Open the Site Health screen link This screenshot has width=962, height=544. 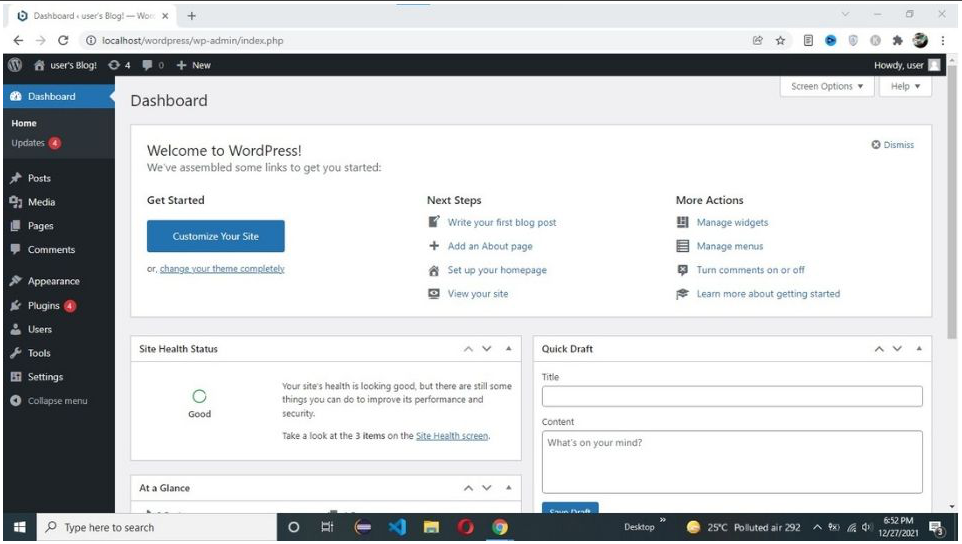pyautogui.click(x=452, y=436)
